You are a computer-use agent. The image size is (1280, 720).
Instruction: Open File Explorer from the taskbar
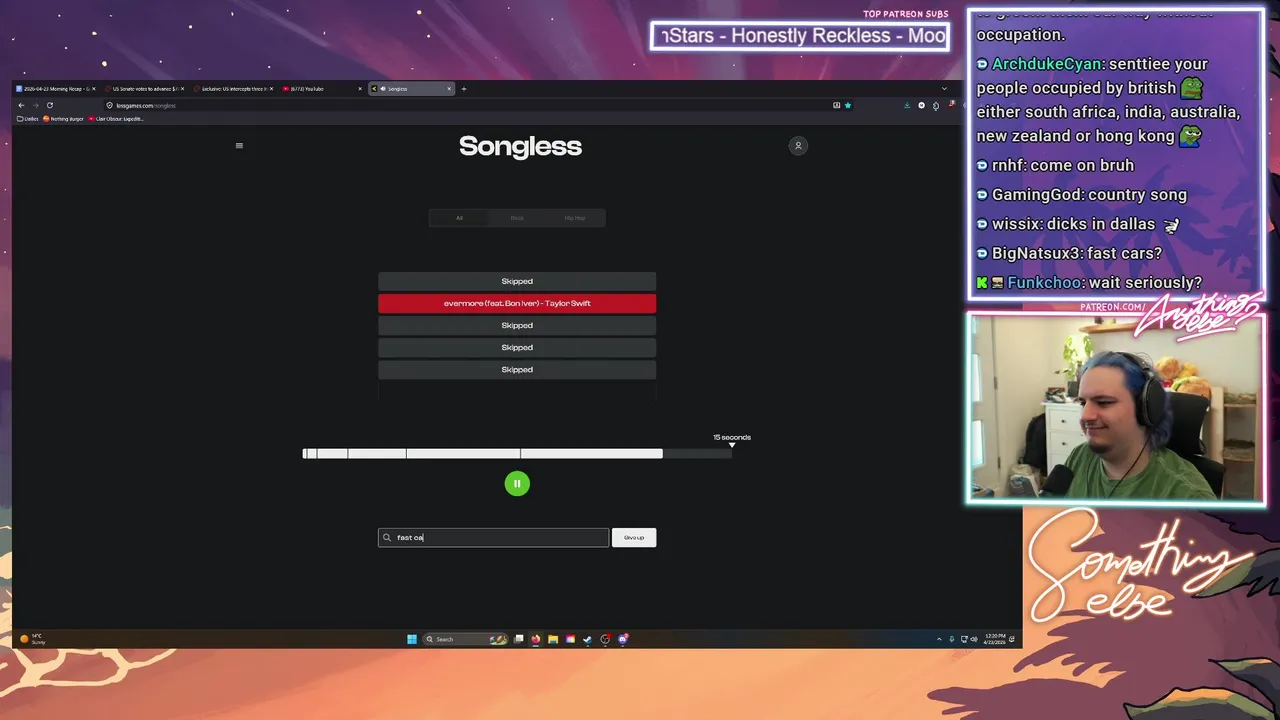553,639
